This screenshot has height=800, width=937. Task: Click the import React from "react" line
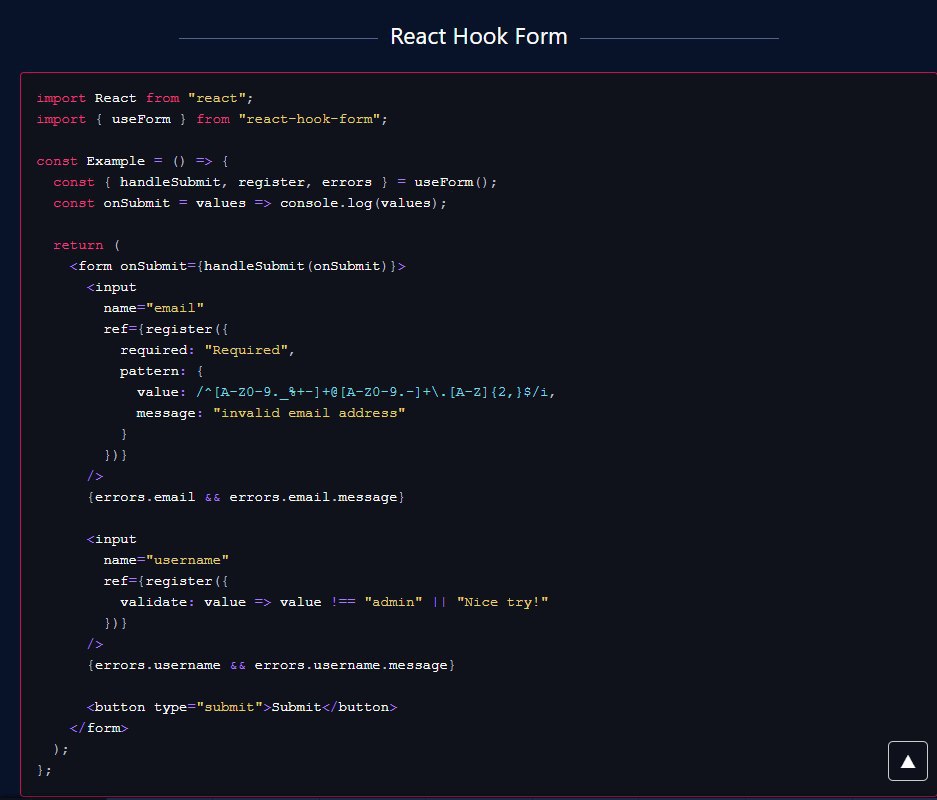[145, 98]
